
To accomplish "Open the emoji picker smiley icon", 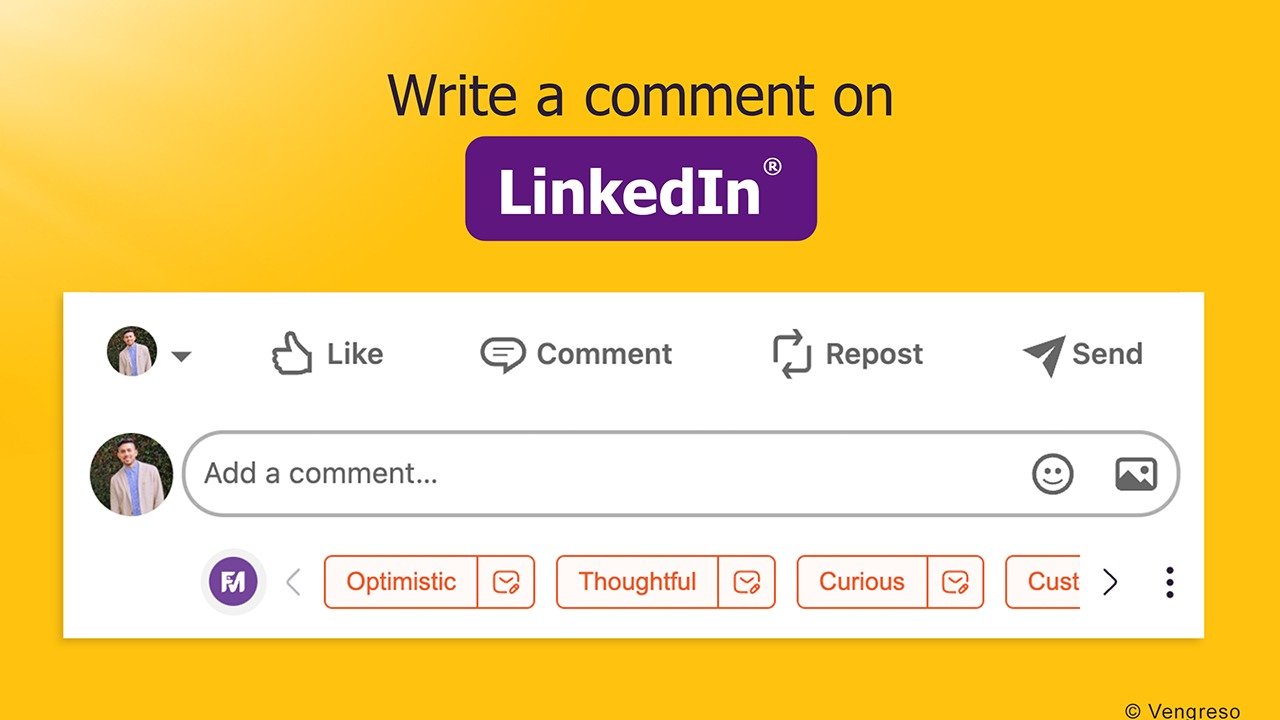I will (1052, 474).
